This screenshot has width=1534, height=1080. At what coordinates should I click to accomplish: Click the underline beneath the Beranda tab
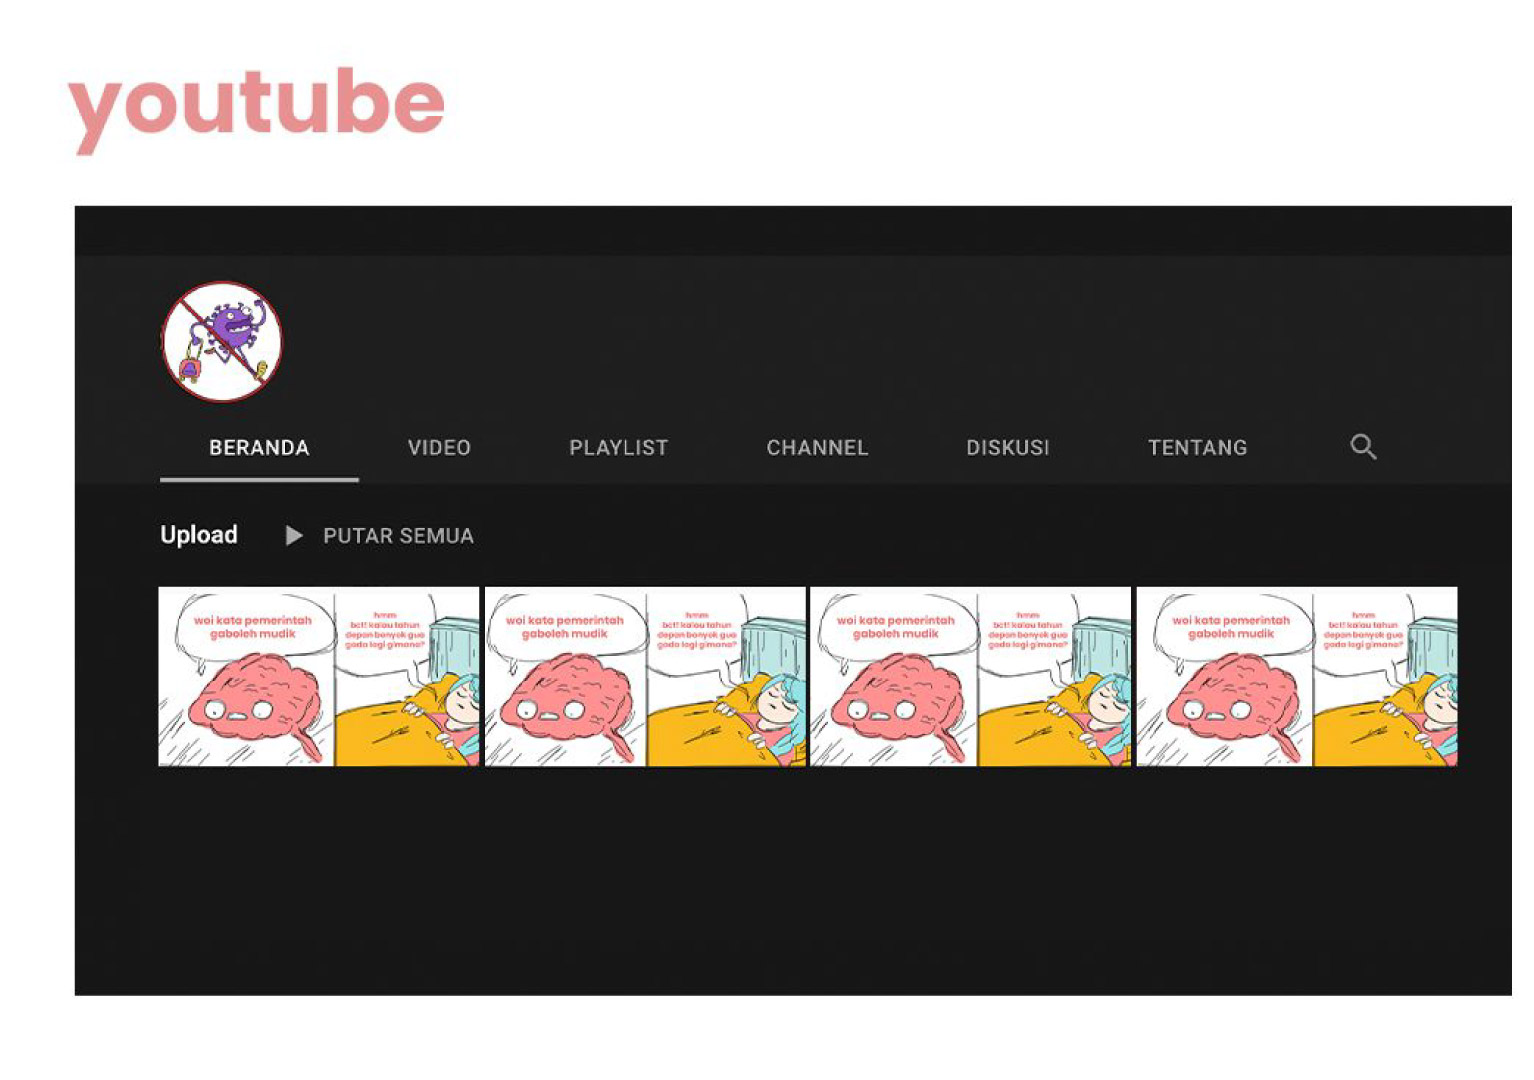[x=259, y=480]
